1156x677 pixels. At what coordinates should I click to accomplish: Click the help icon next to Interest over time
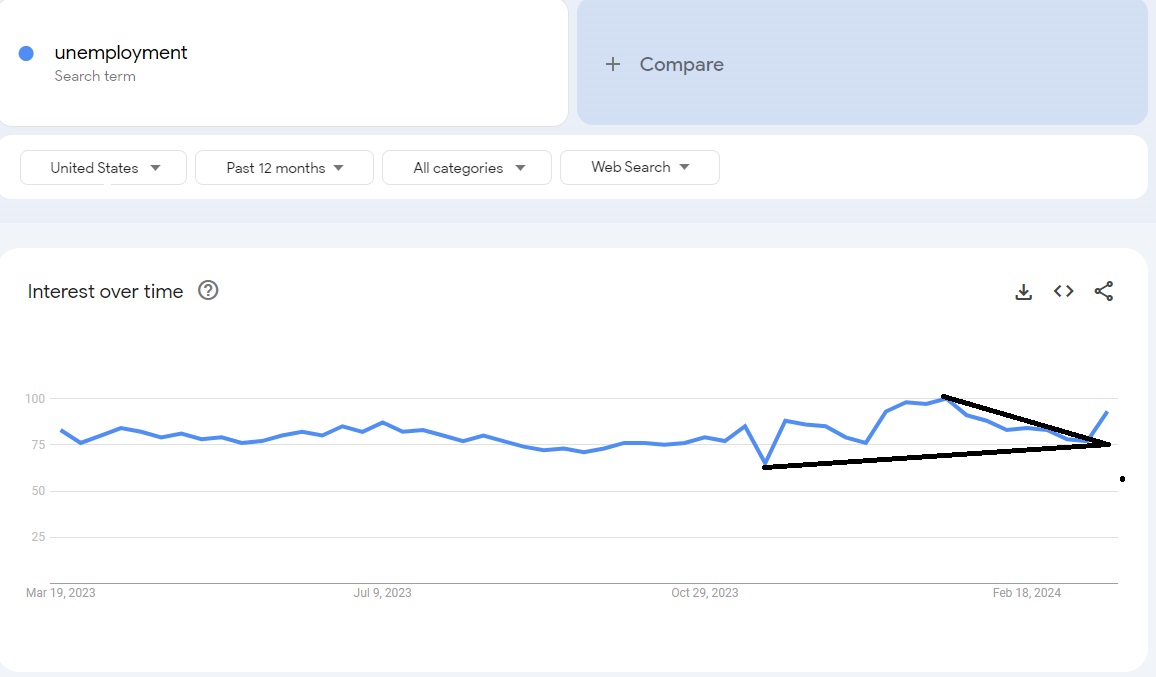(208, 291)
